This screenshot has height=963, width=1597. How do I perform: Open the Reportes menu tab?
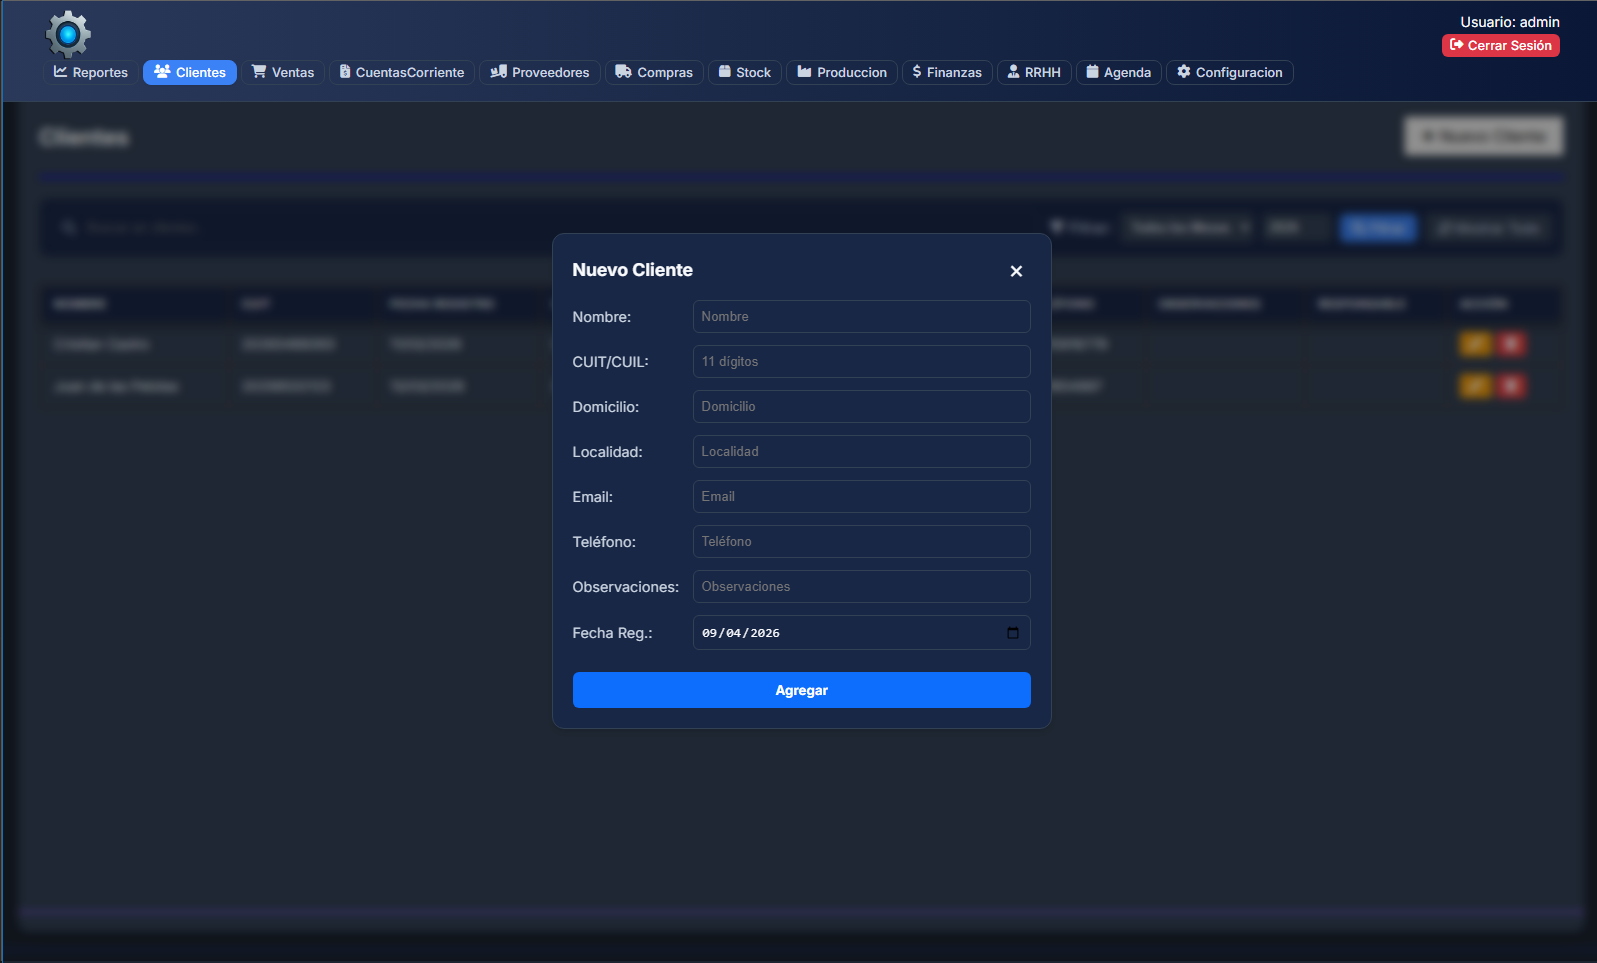pos(91,72)
